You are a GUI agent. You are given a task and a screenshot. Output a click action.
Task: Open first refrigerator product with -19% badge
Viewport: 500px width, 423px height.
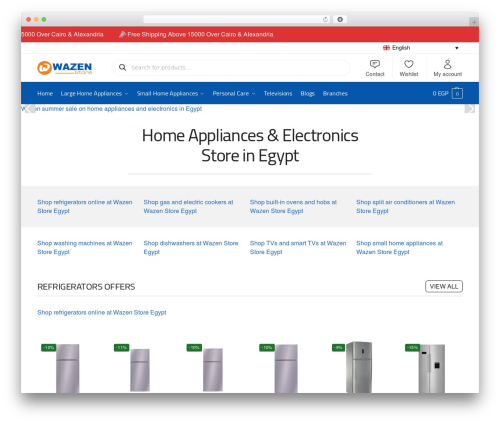[68, 368]
